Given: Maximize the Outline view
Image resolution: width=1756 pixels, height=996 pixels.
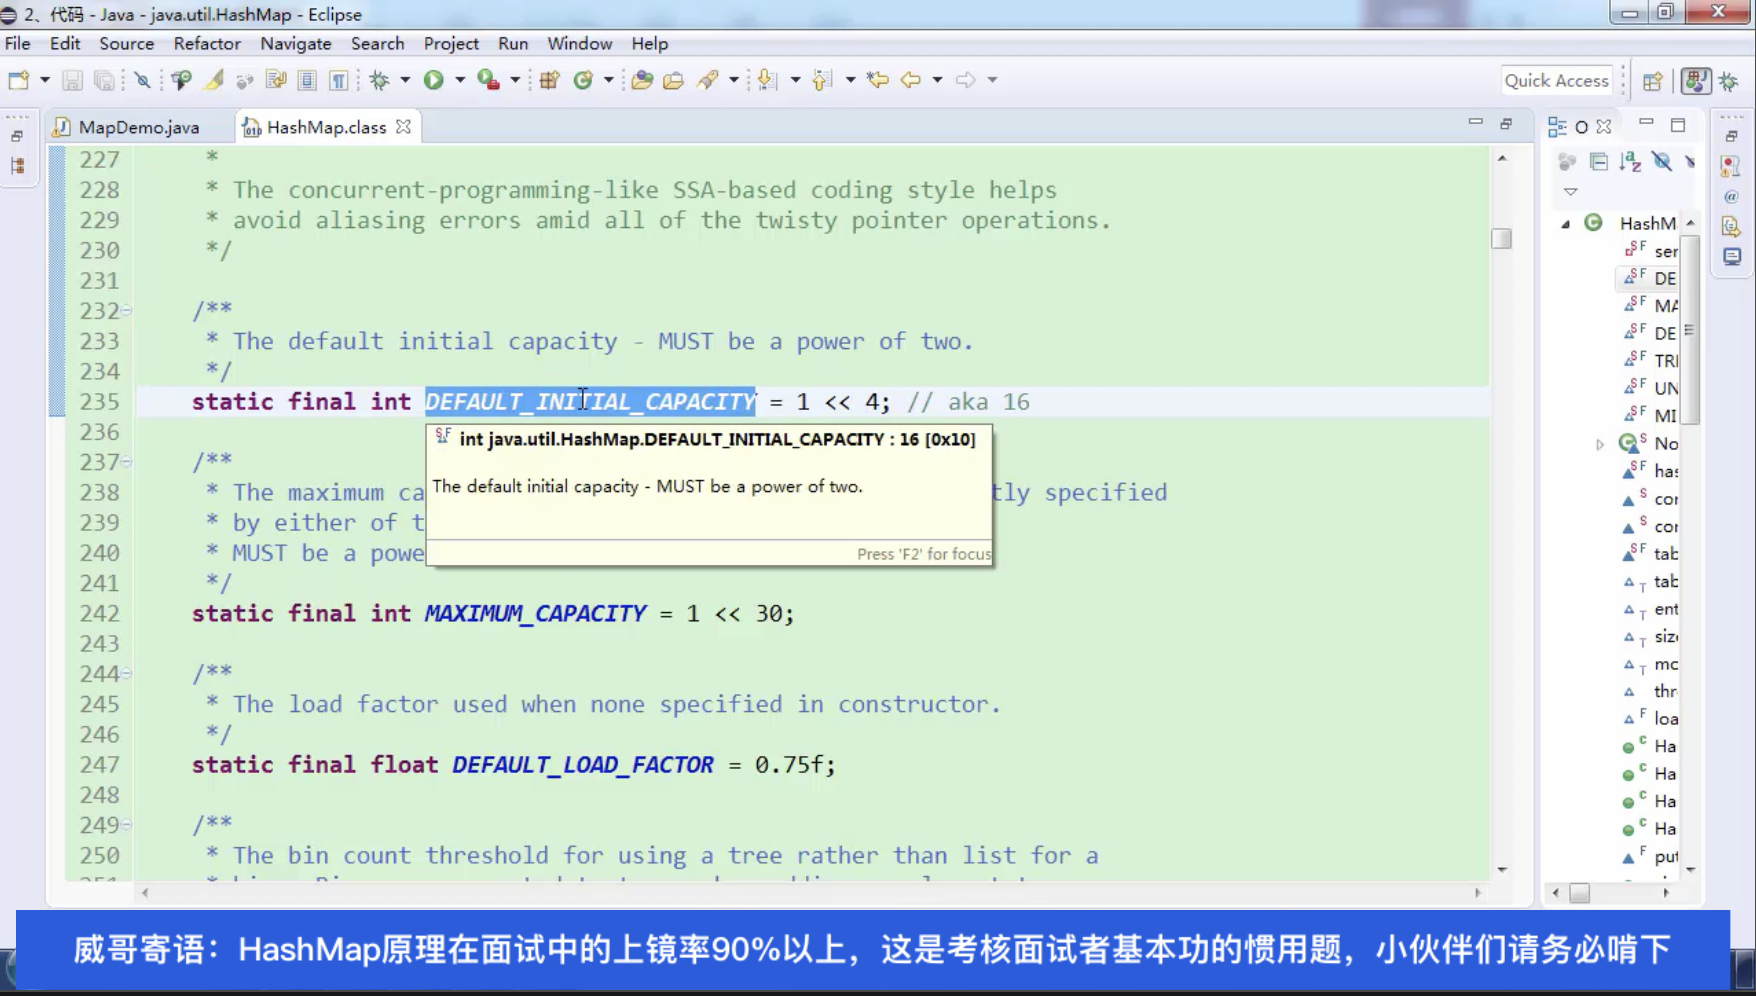Looking at the screenshot, I should [1678, 125].
